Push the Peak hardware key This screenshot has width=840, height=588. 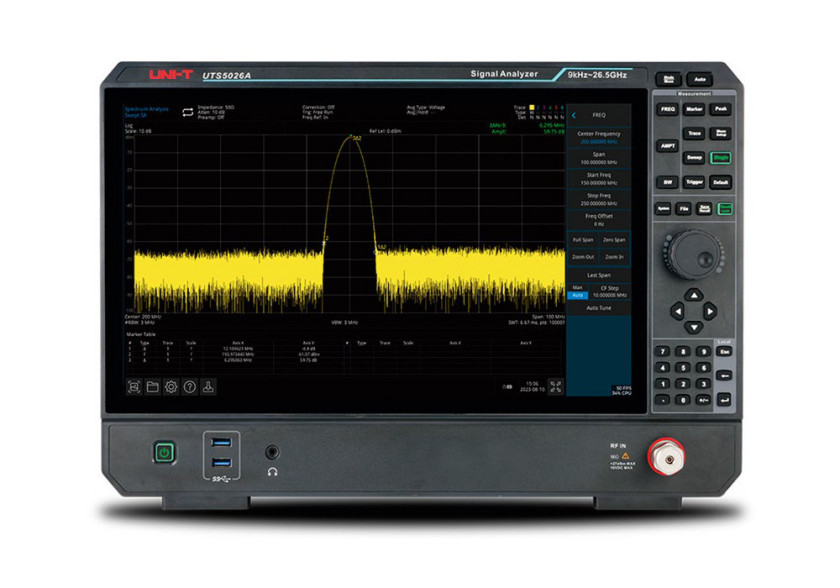point(721,109)
